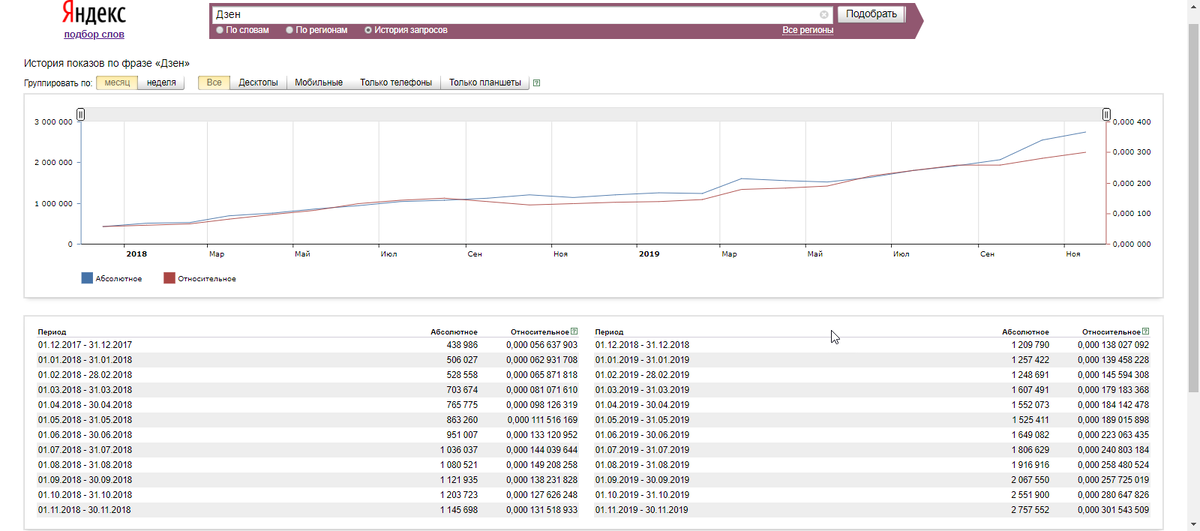Click the 2019 label on chart axis
Viewport: 1200px width, 531px height.
[x=649, y=254]
